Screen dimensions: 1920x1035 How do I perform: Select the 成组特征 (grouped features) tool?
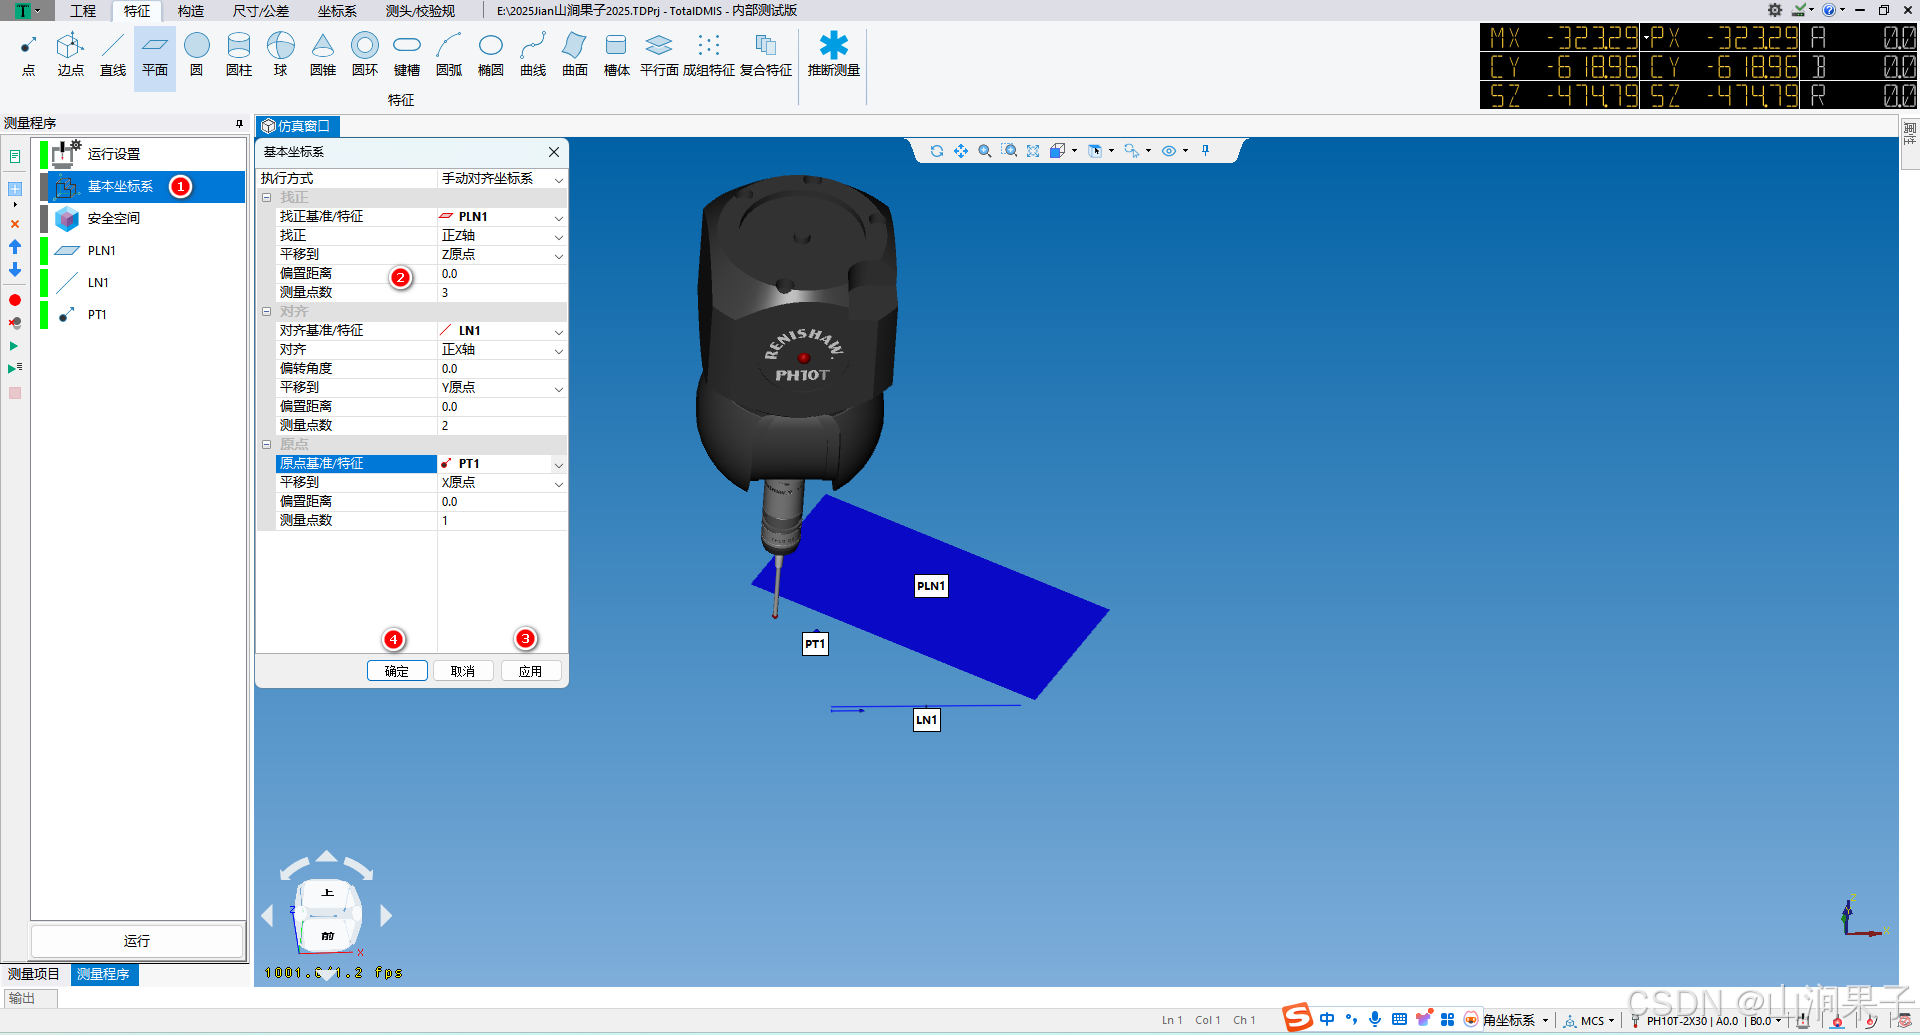pos(709,56)
